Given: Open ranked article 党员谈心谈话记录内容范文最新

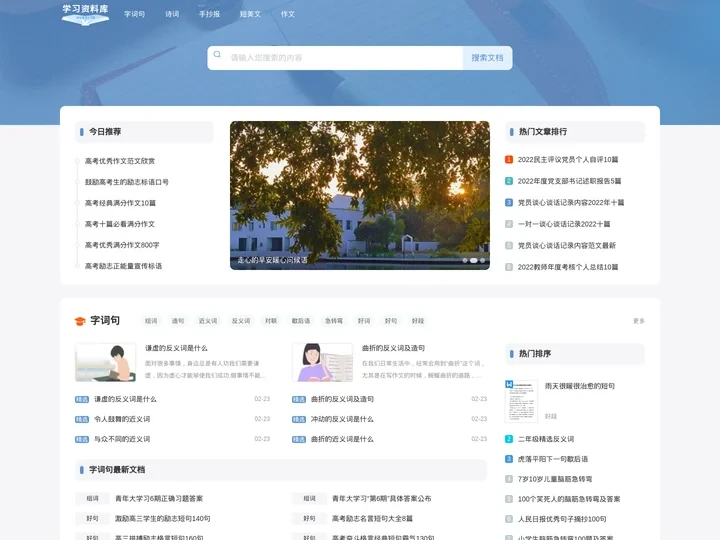Looking at the screenshot, I should pos(567,246).
